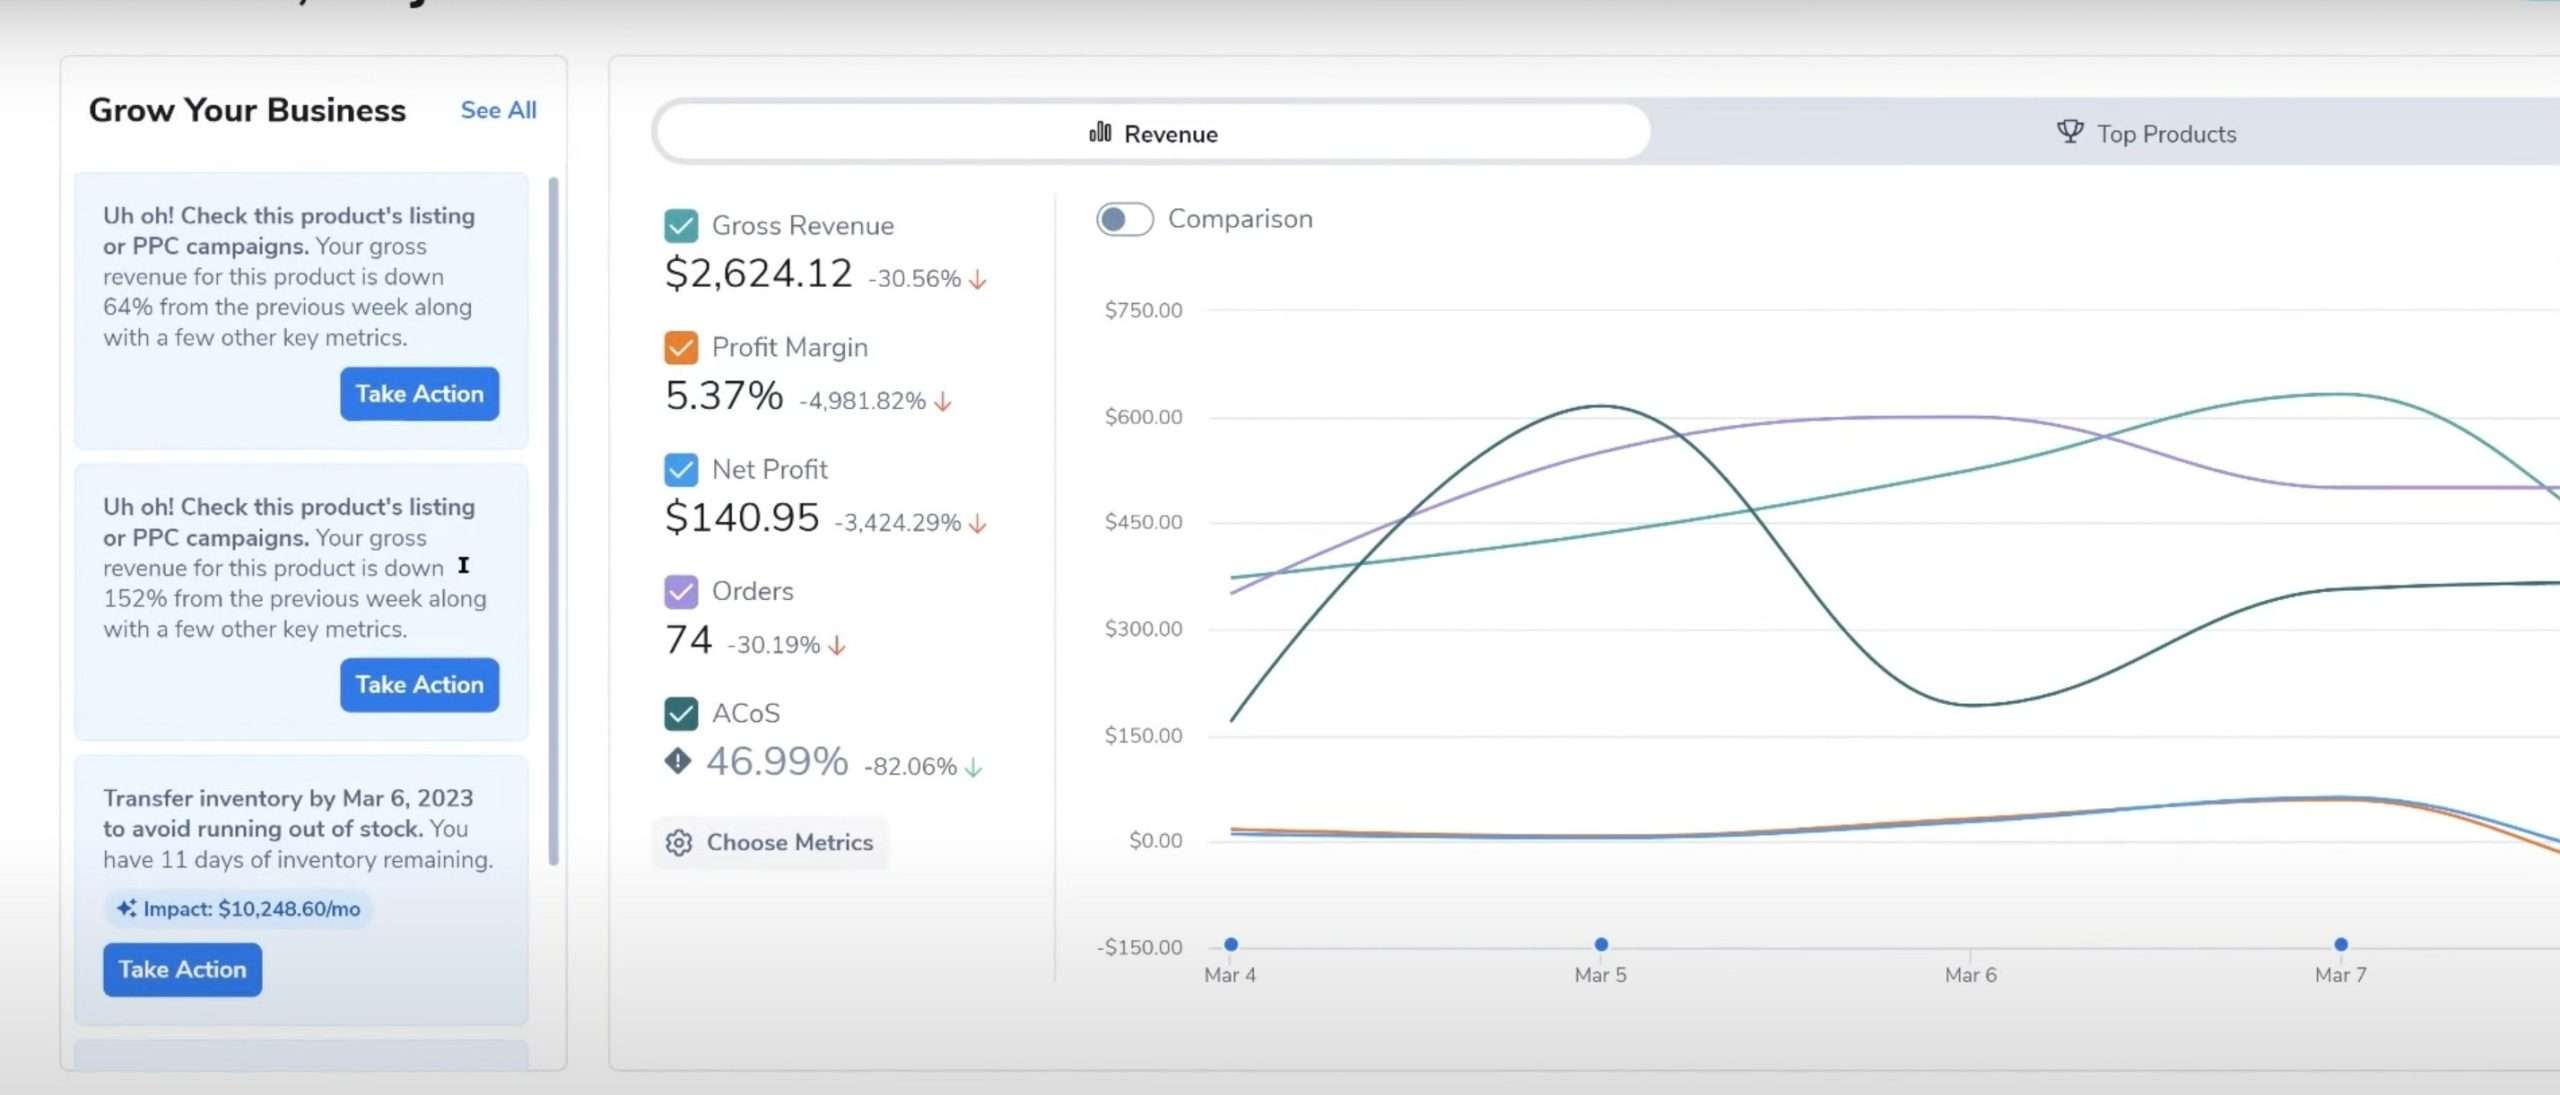Open See All in Grow Your Business
Image resolution: width=2560 pixels, height=1095 pixels.
tap(498, 110)
